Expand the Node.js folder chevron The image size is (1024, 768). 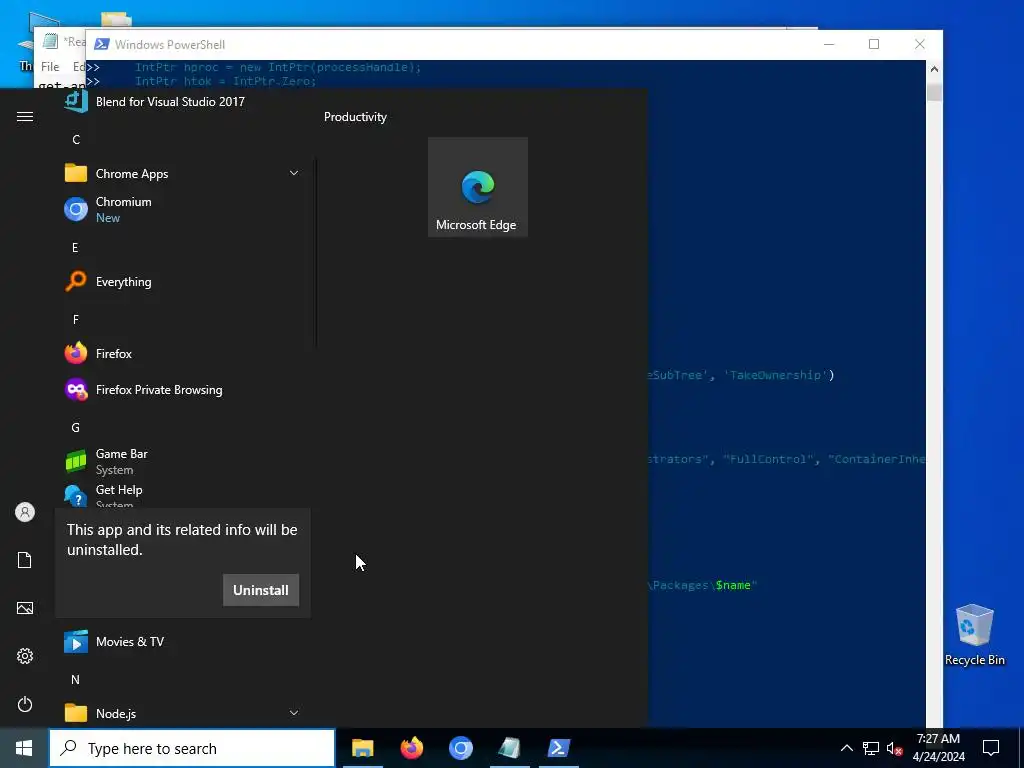294,713
